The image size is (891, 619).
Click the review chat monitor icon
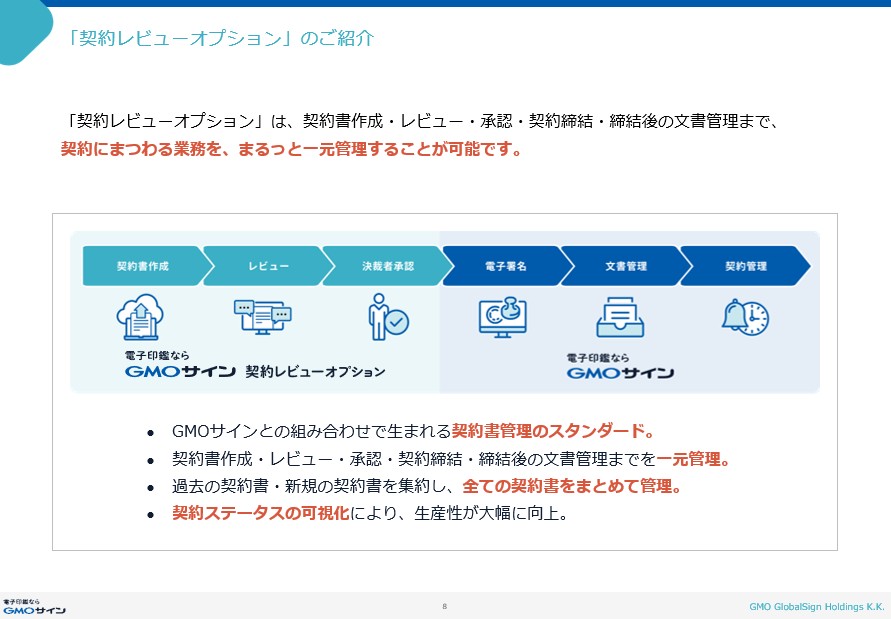click(x=261, y=317)
